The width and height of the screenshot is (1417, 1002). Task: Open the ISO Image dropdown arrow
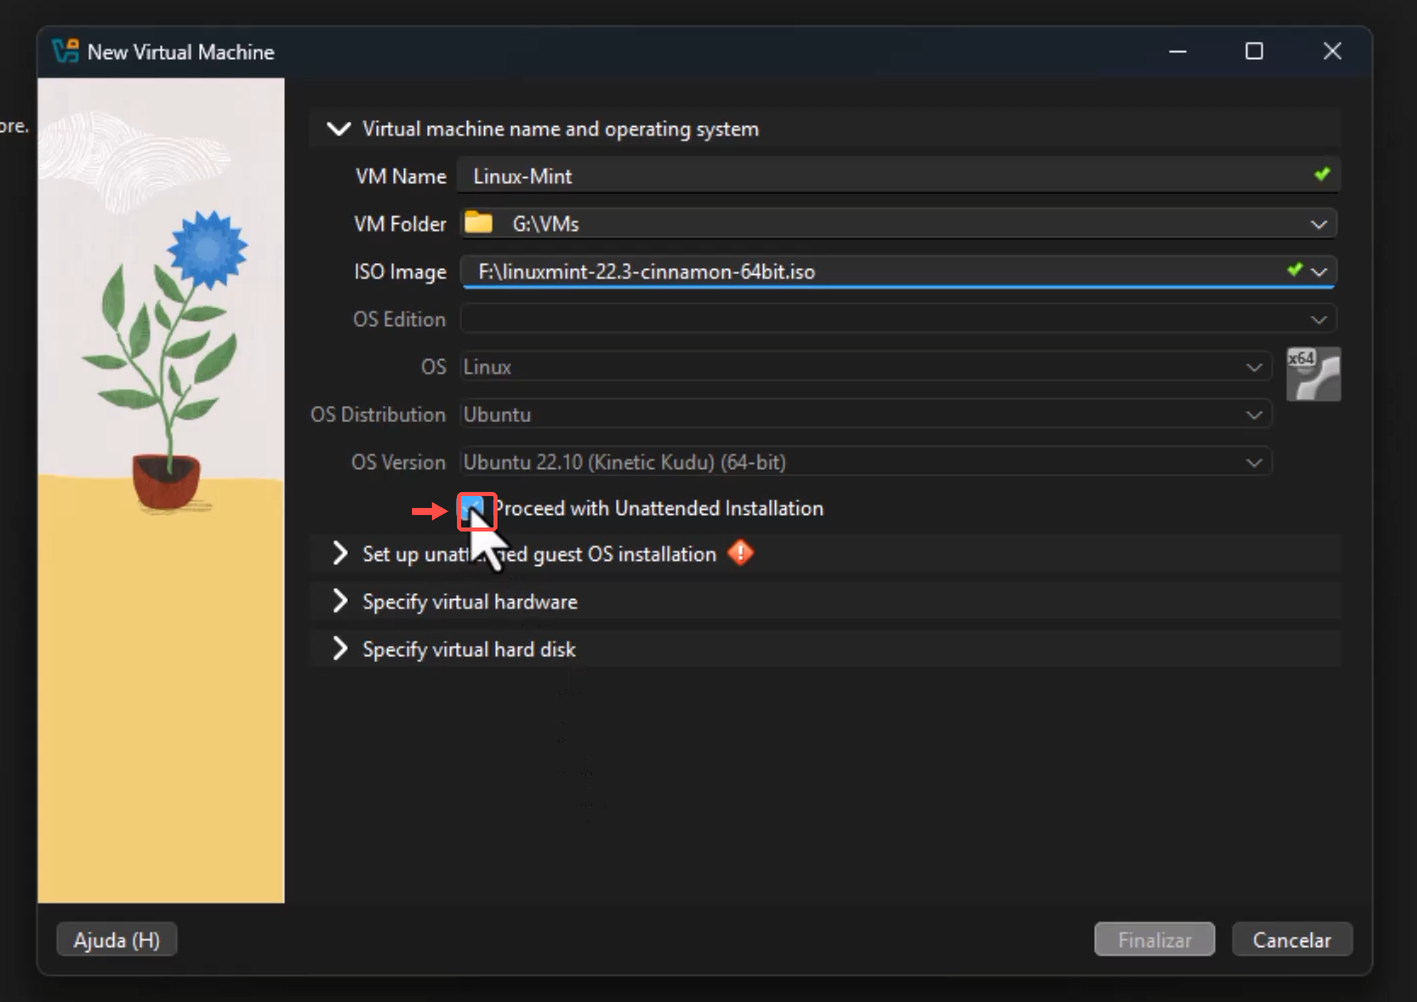(x=1320, y=271)
